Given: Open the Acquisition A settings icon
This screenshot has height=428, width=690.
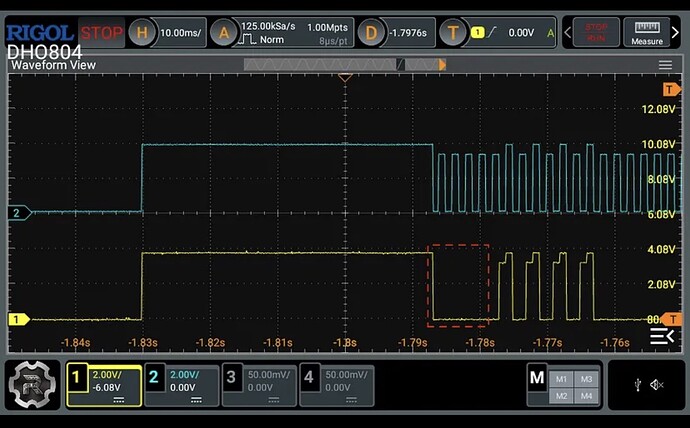Looking at the screenshot, I should coord(224,33).
